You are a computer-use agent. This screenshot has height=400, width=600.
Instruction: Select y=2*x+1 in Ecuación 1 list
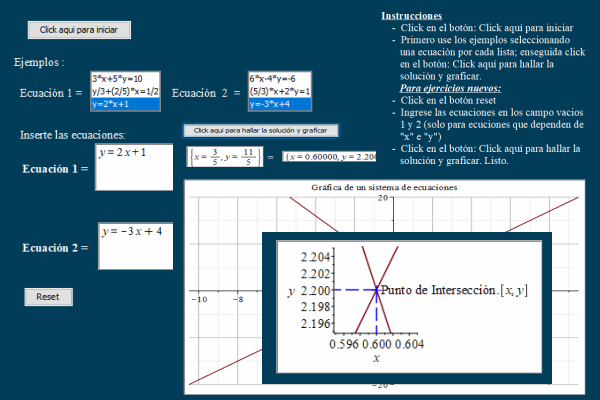click(x=125, y=104)
